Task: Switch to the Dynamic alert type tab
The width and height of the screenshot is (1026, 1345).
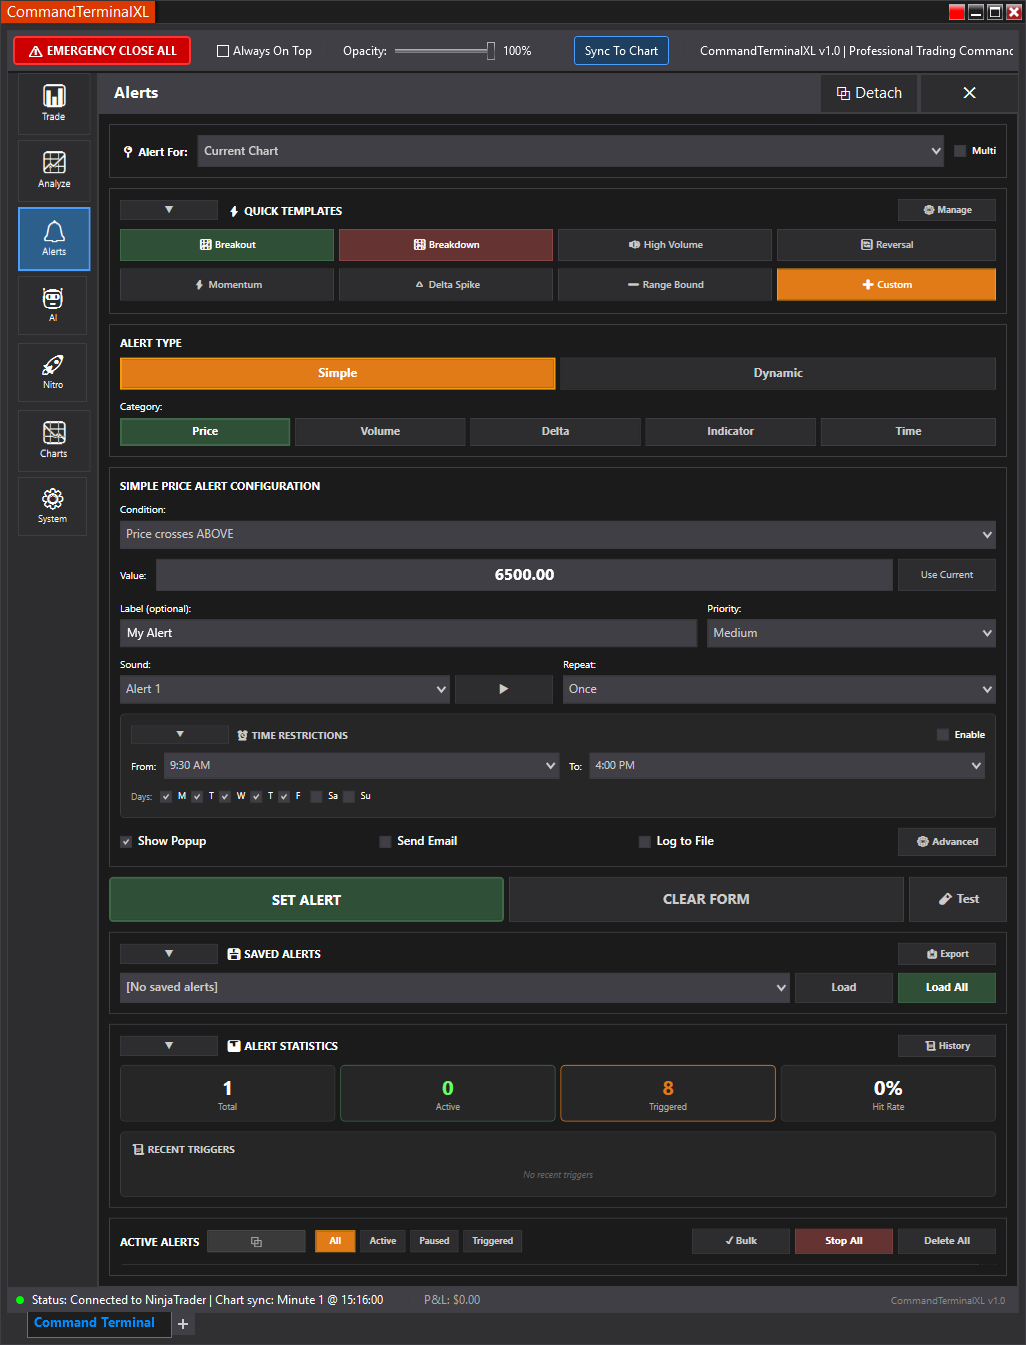Action: [777, 373]
